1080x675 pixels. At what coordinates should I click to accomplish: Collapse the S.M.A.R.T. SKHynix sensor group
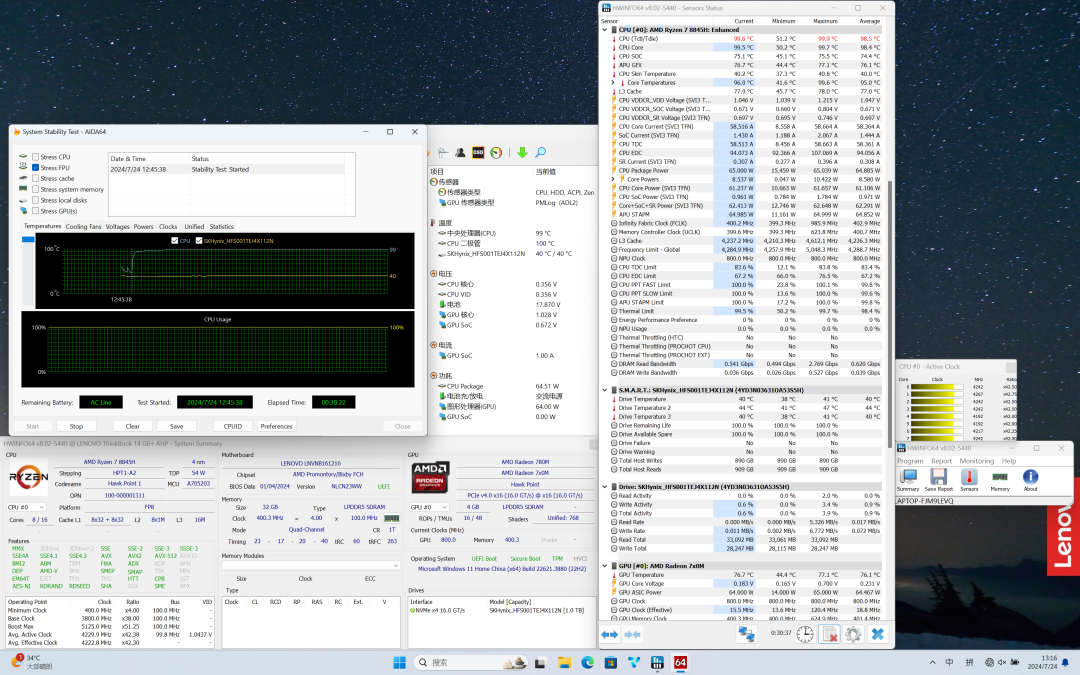tap(604, 389)
